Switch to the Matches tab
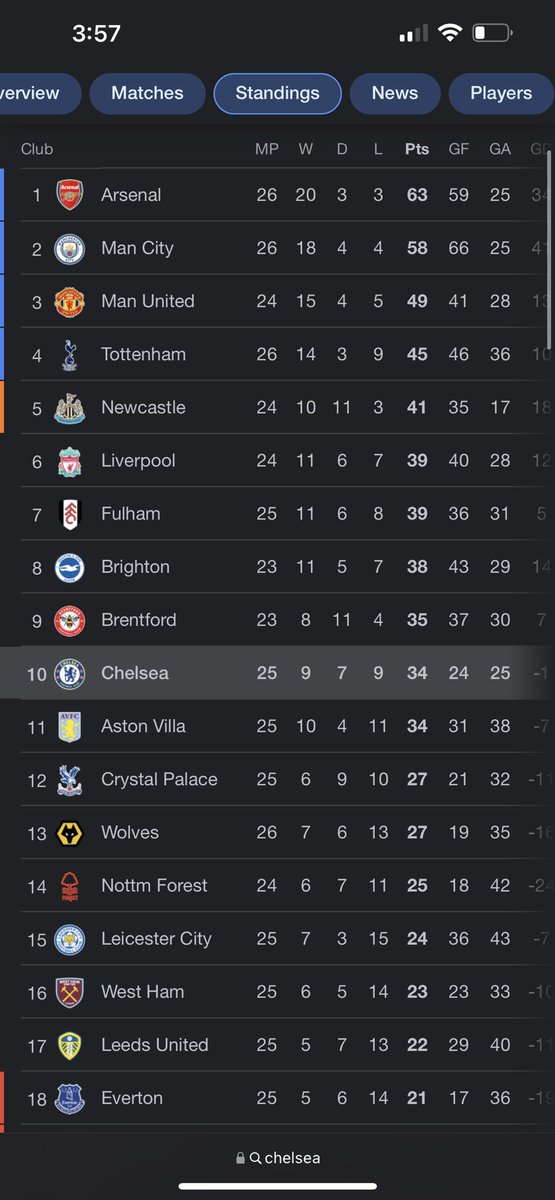Screen dimensions: 555x1200 [x=147, y=93]
